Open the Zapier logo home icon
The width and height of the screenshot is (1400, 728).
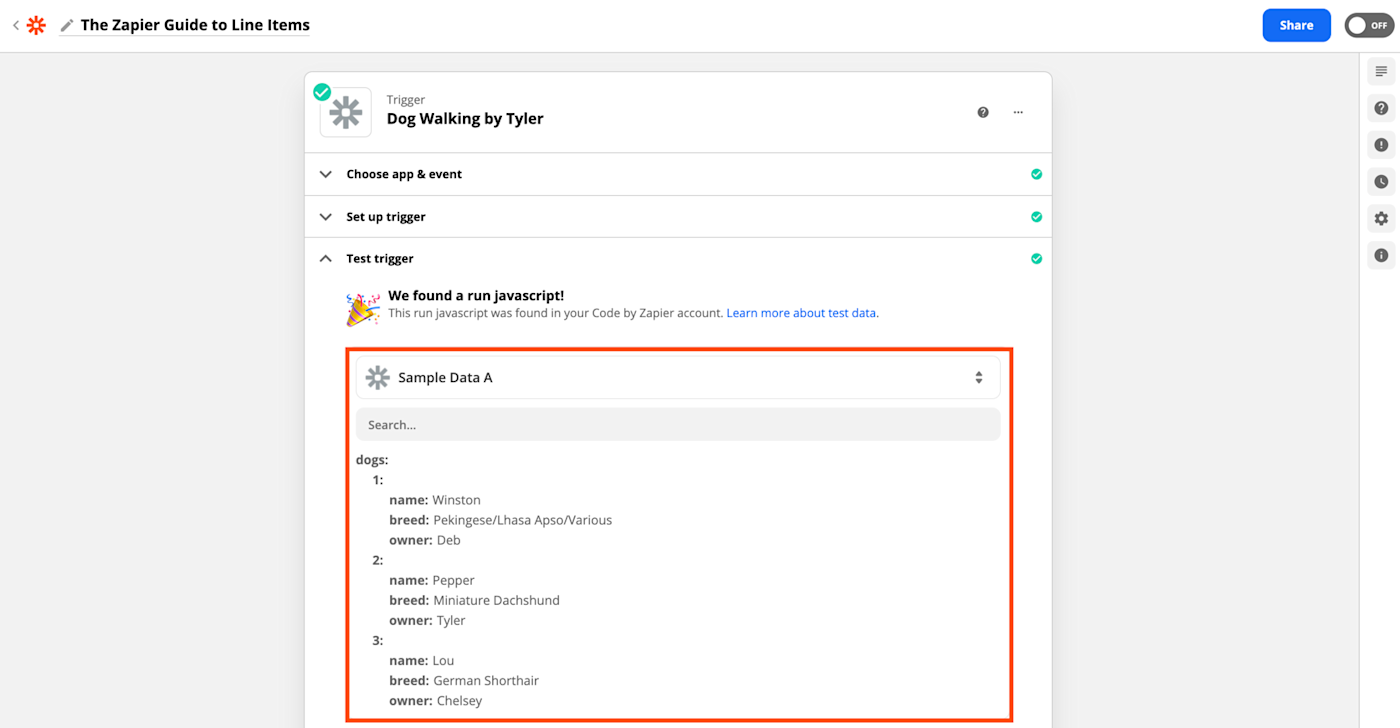click(36, 25)
